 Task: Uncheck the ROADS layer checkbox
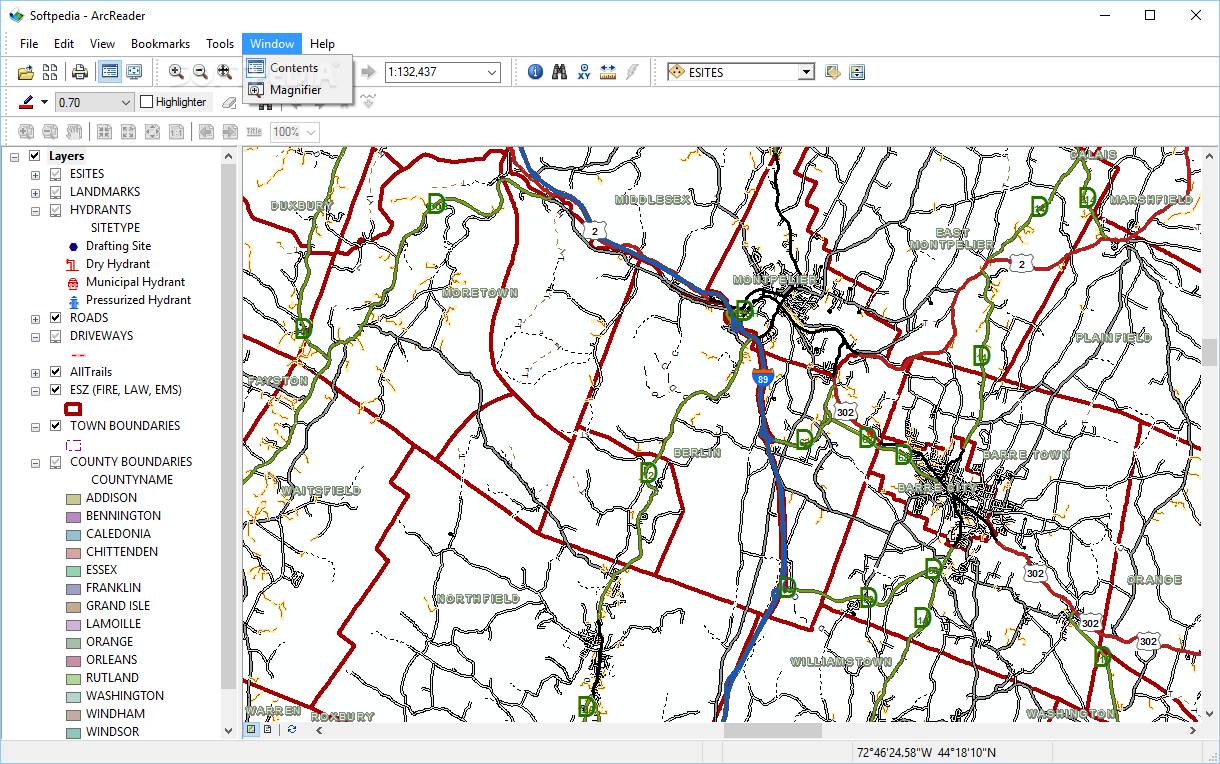click(56, 318)
